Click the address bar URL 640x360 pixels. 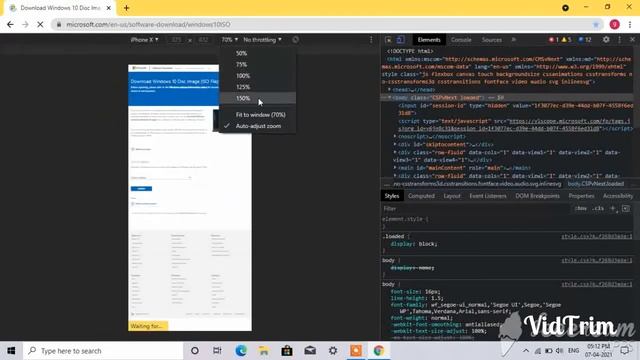(149, 24)
